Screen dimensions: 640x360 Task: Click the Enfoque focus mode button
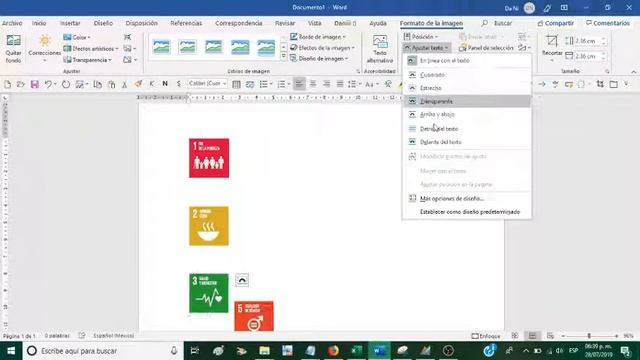pos(486,336)
